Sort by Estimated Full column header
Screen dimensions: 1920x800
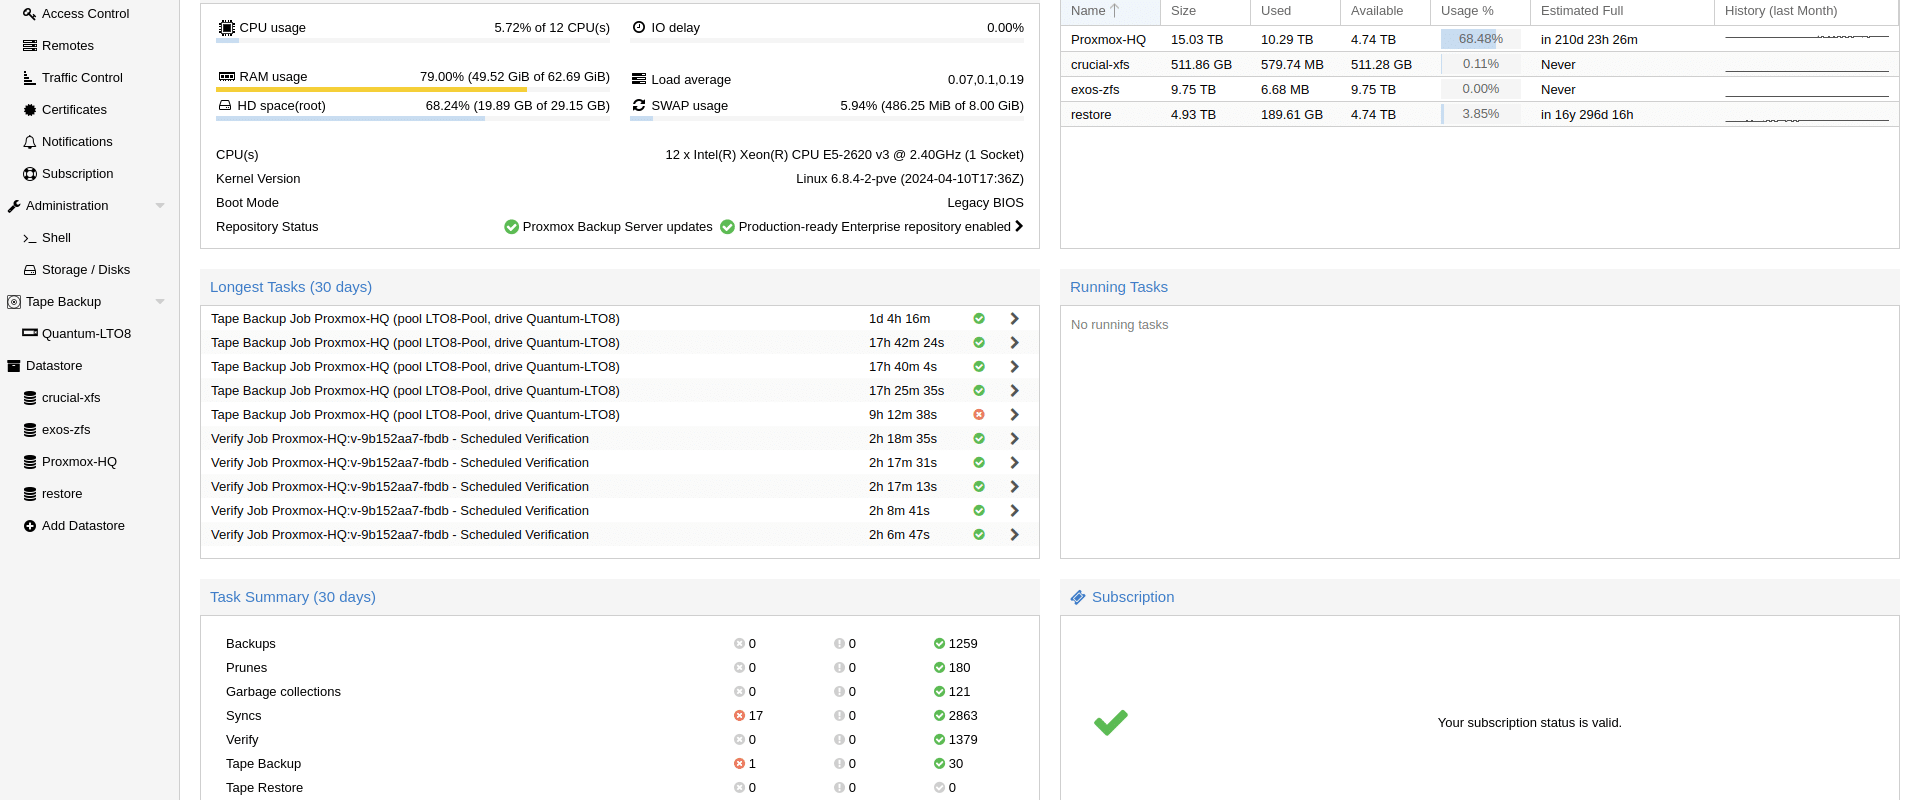click(1622, 11)
